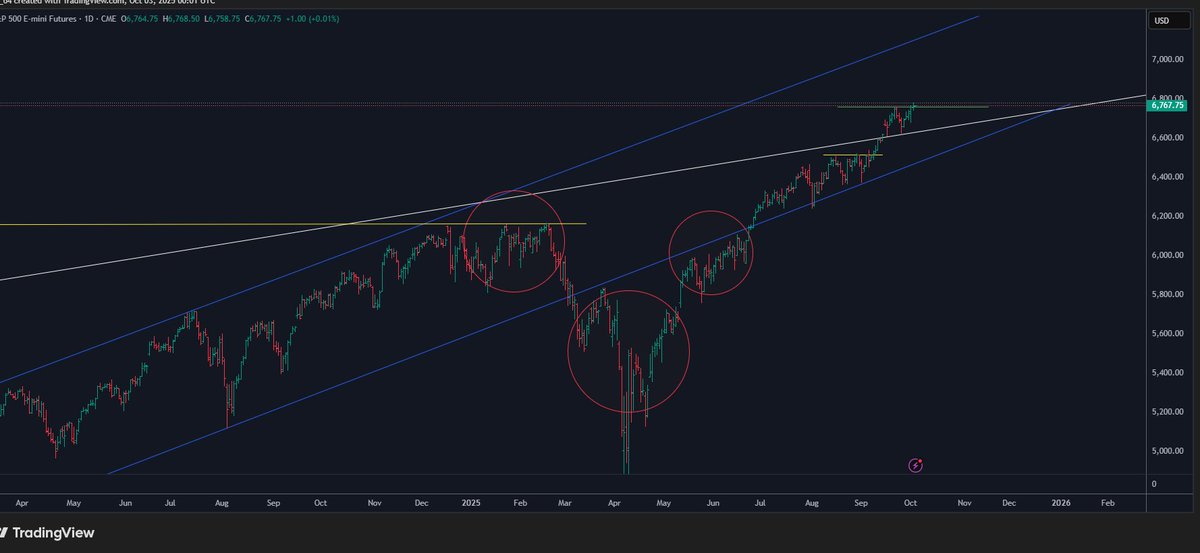Viewport: 1200px width, 553px height.
Task: Click the Dec label before 2026
Action: 1009,504
